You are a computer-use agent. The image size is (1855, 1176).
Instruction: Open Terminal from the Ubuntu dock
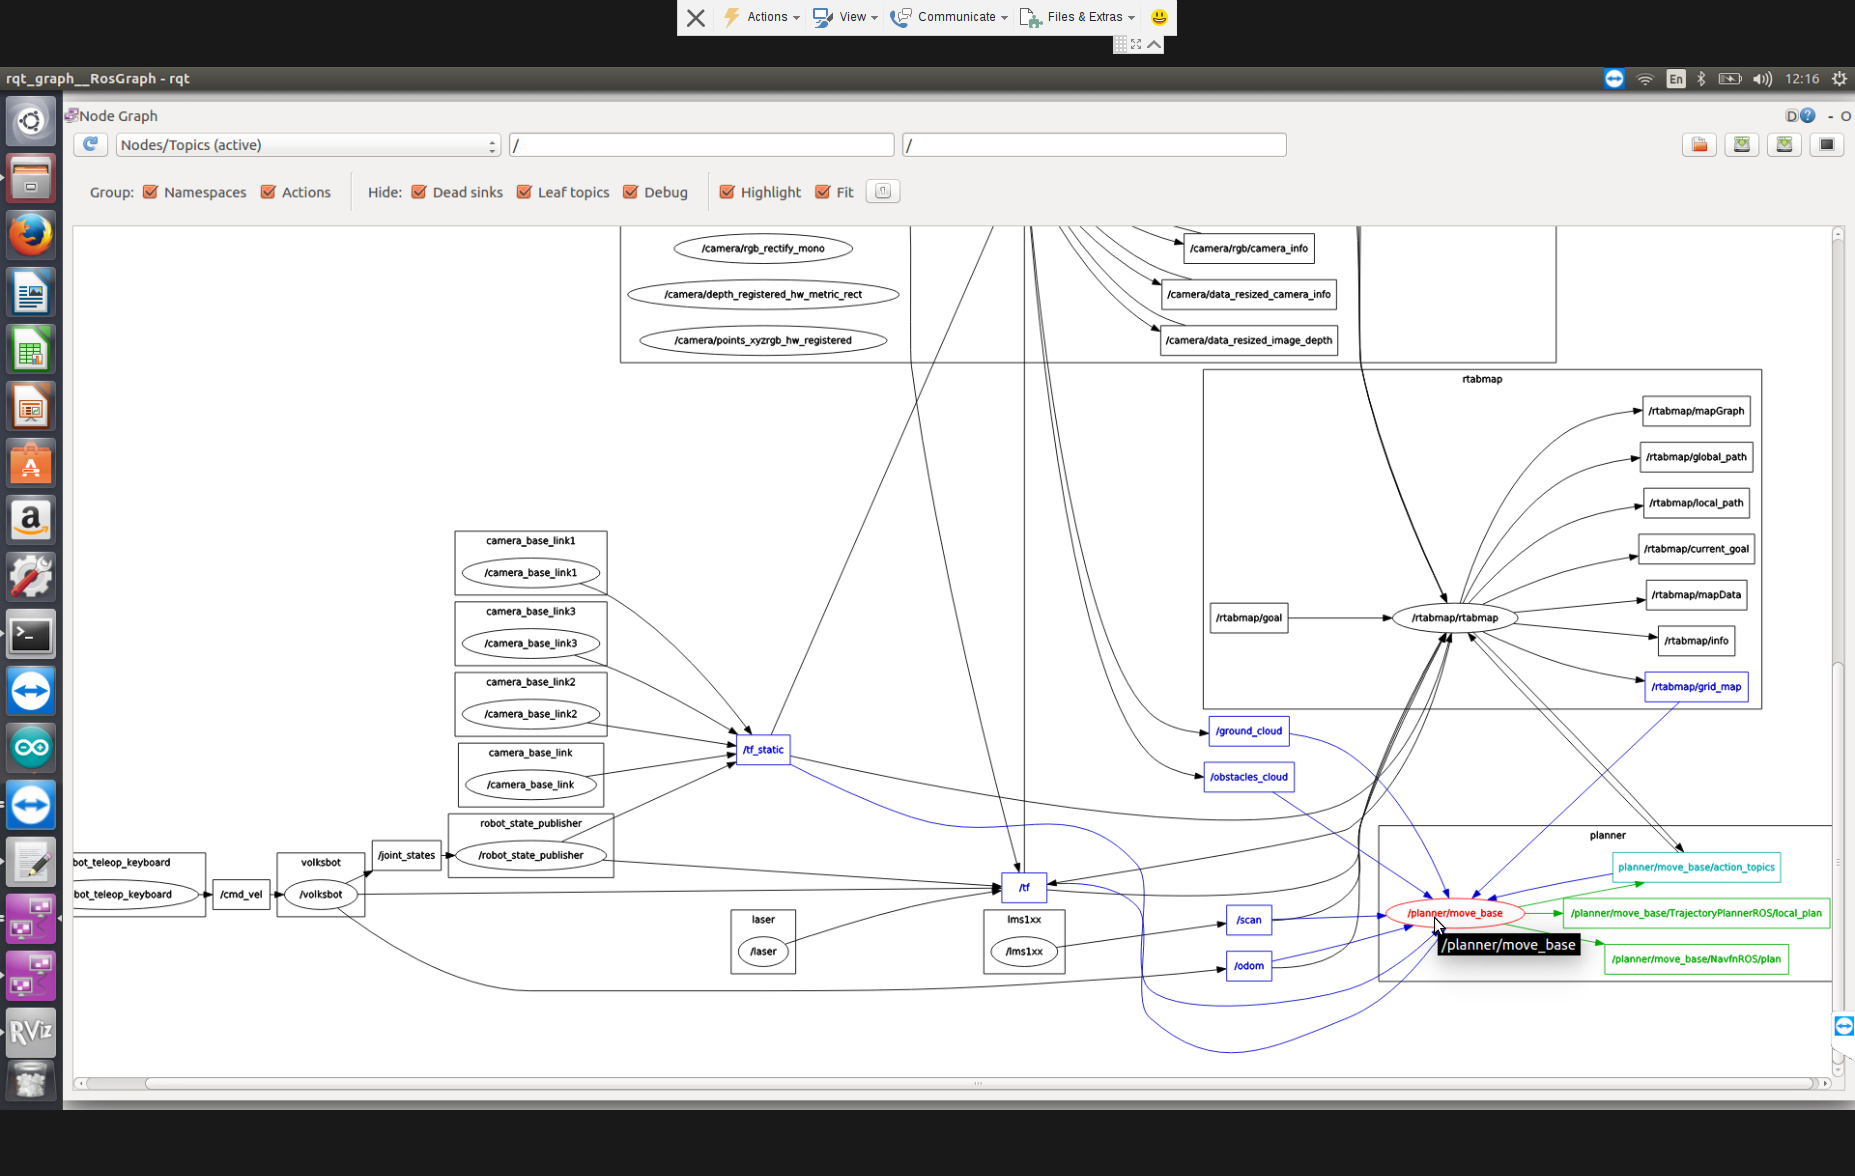(31, 634)
